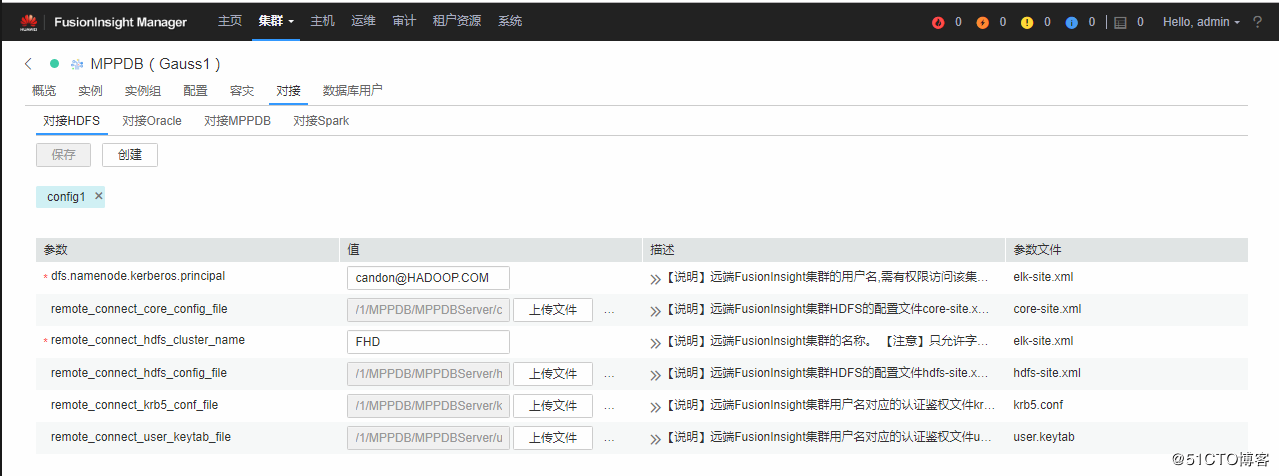Open the 主机 menu
This screenshot has width=1279, height=476.
pos(322,21)
